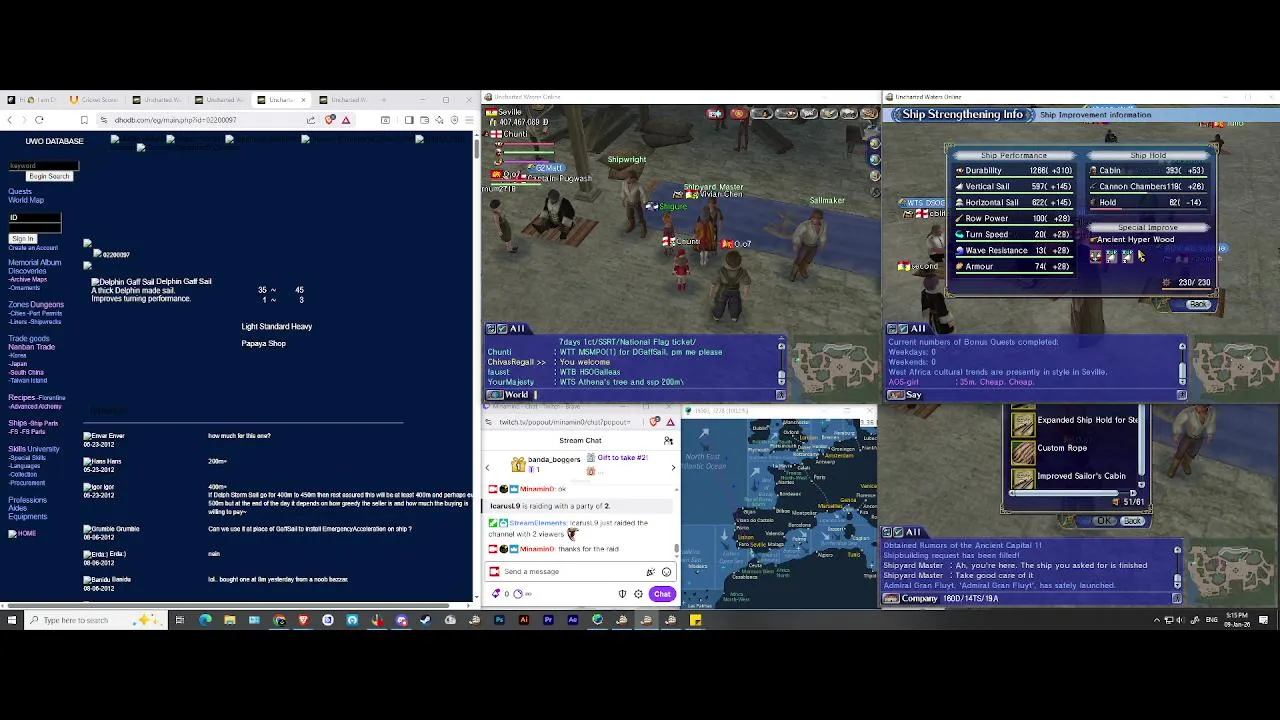
Task: Open Illustrator from the taskbar
Action: click(524, 620)
